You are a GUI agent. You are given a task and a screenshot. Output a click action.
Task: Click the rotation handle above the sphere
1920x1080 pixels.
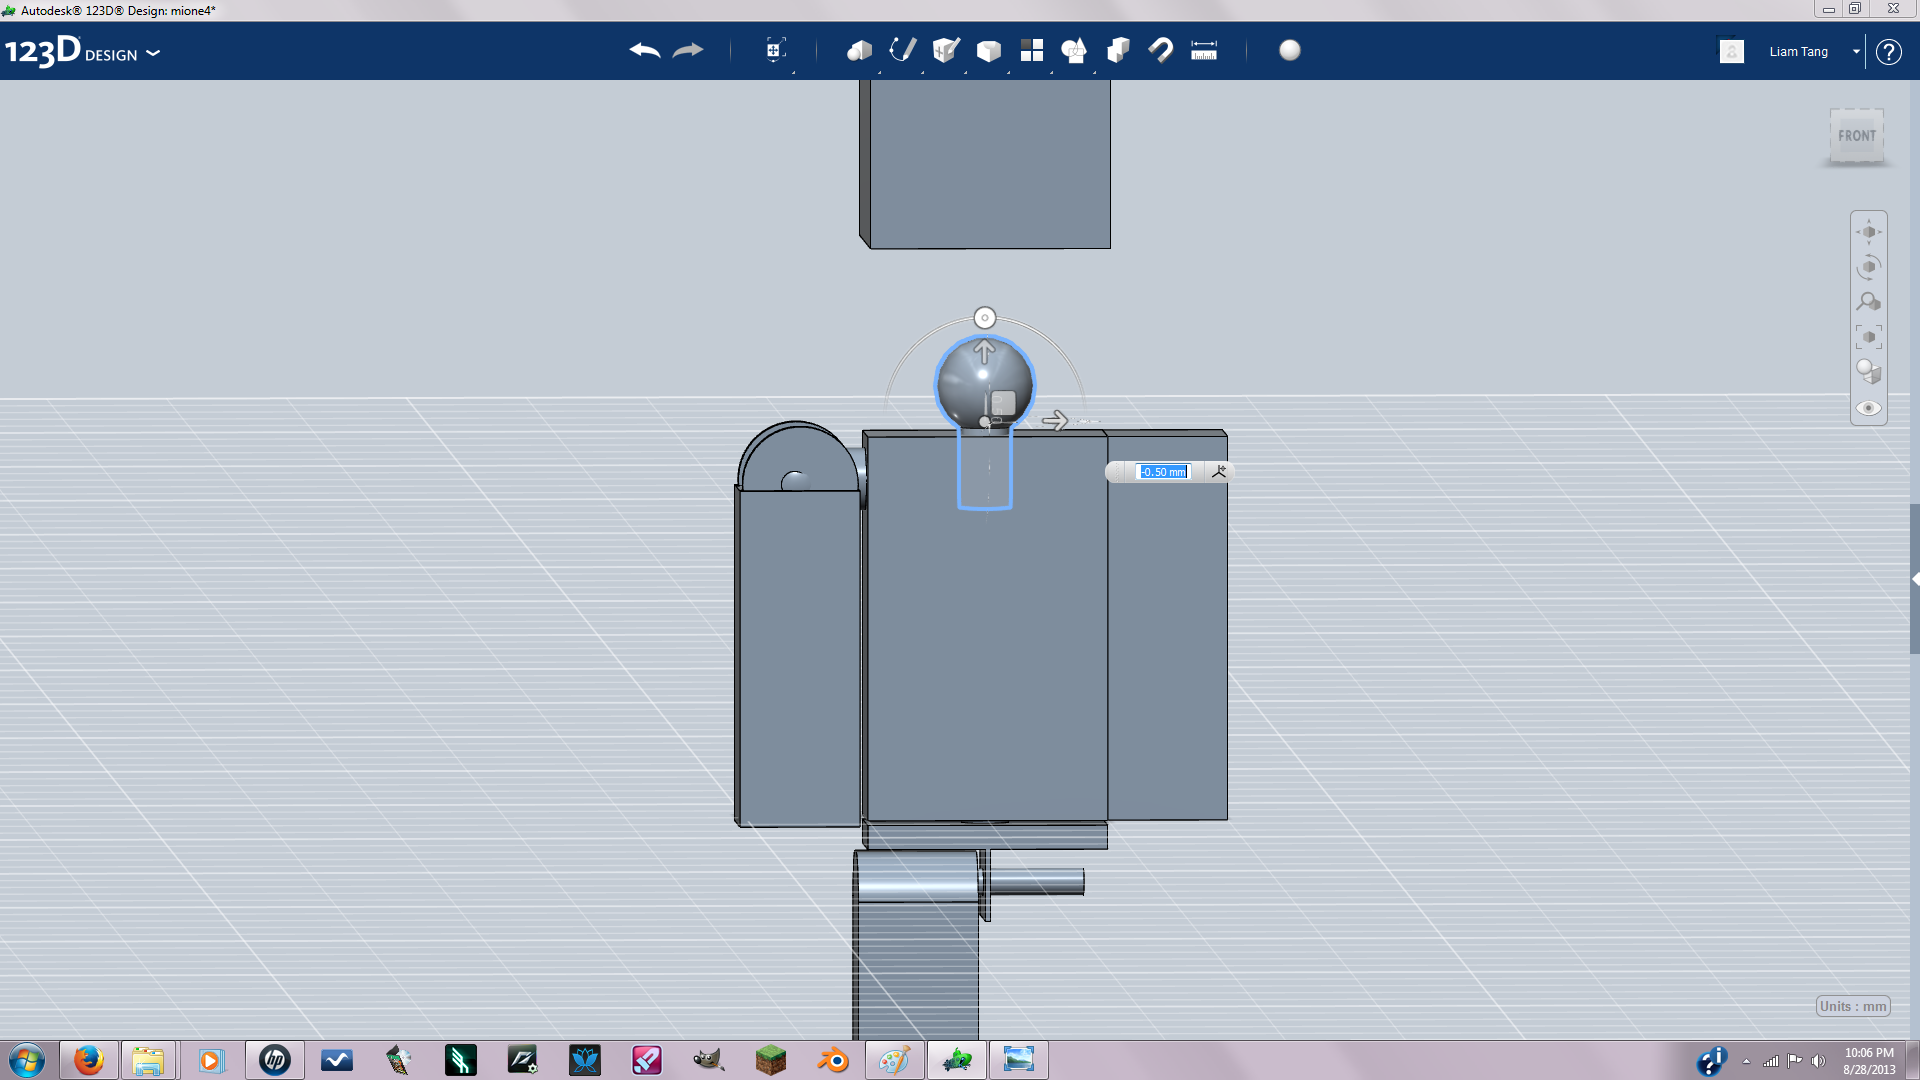pos(985,318)
